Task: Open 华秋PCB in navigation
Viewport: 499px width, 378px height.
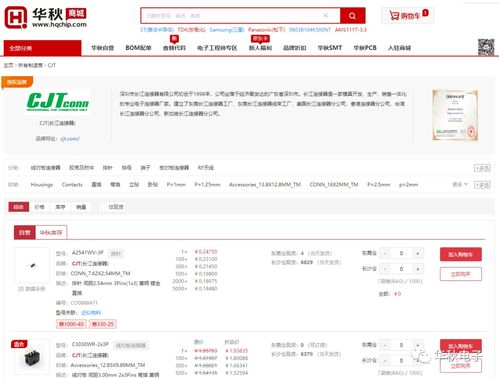Action: pyautogui.click(x=365, y=48)
